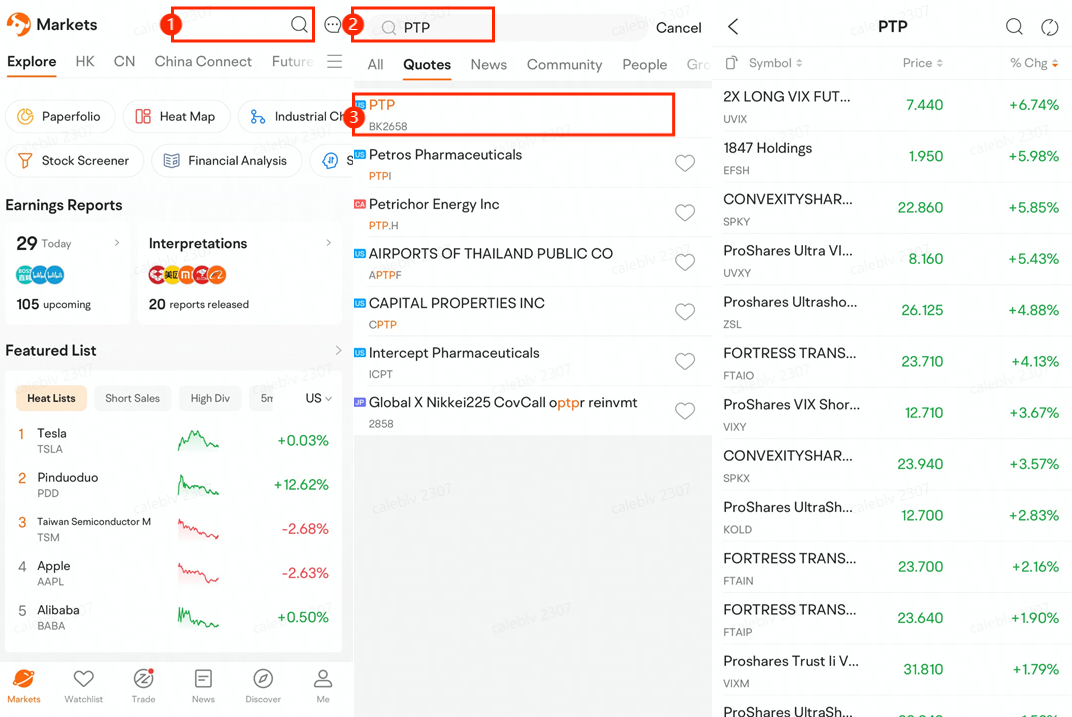Open ProShares UltraSh KOLD row
The width and height of the screenshot is (1072, 717).
[x=892, y=516]
